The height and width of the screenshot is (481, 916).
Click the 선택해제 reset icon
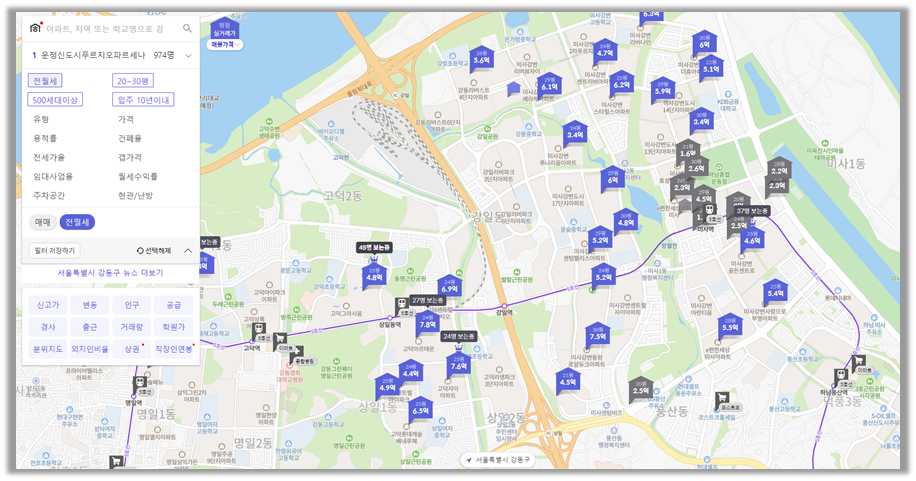click(141, 250)
